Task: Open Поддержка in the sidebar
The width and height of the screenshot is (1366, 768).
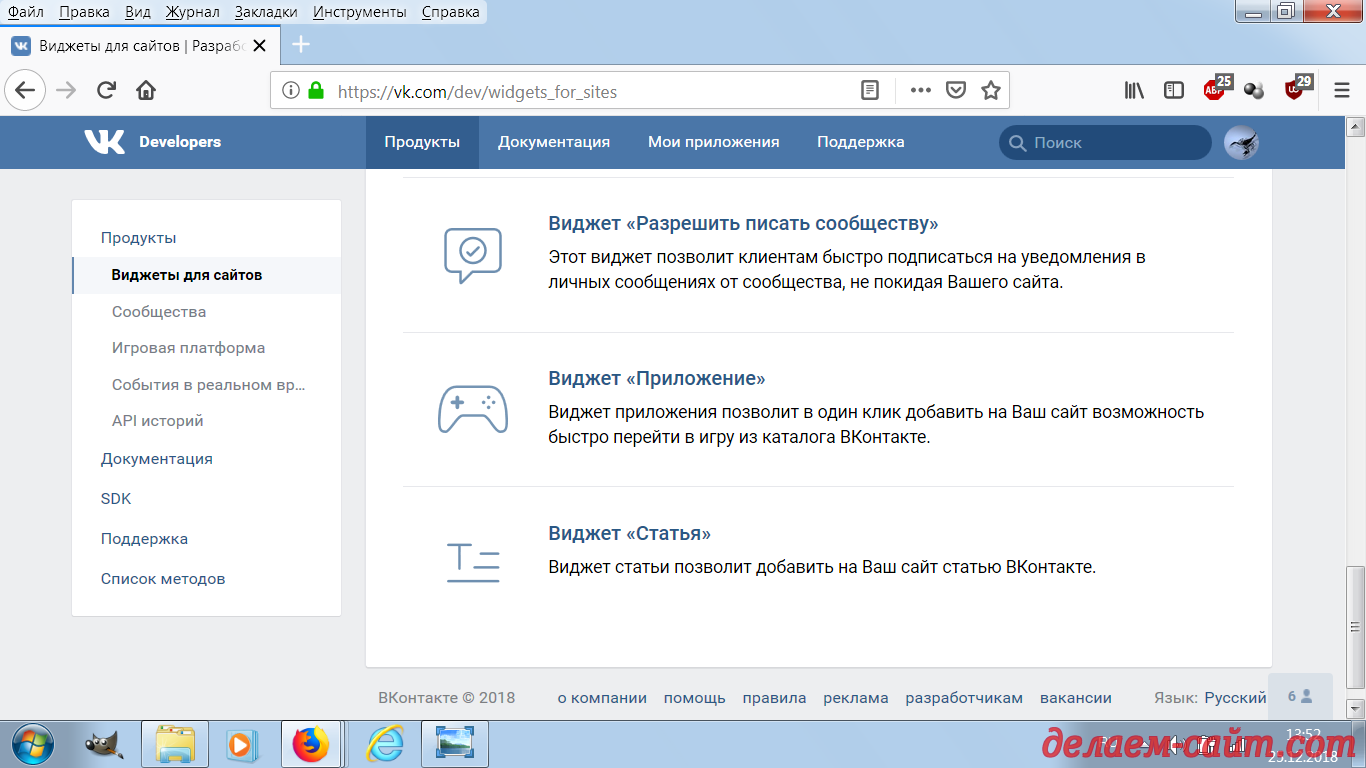Action: (x=144, y=539)
